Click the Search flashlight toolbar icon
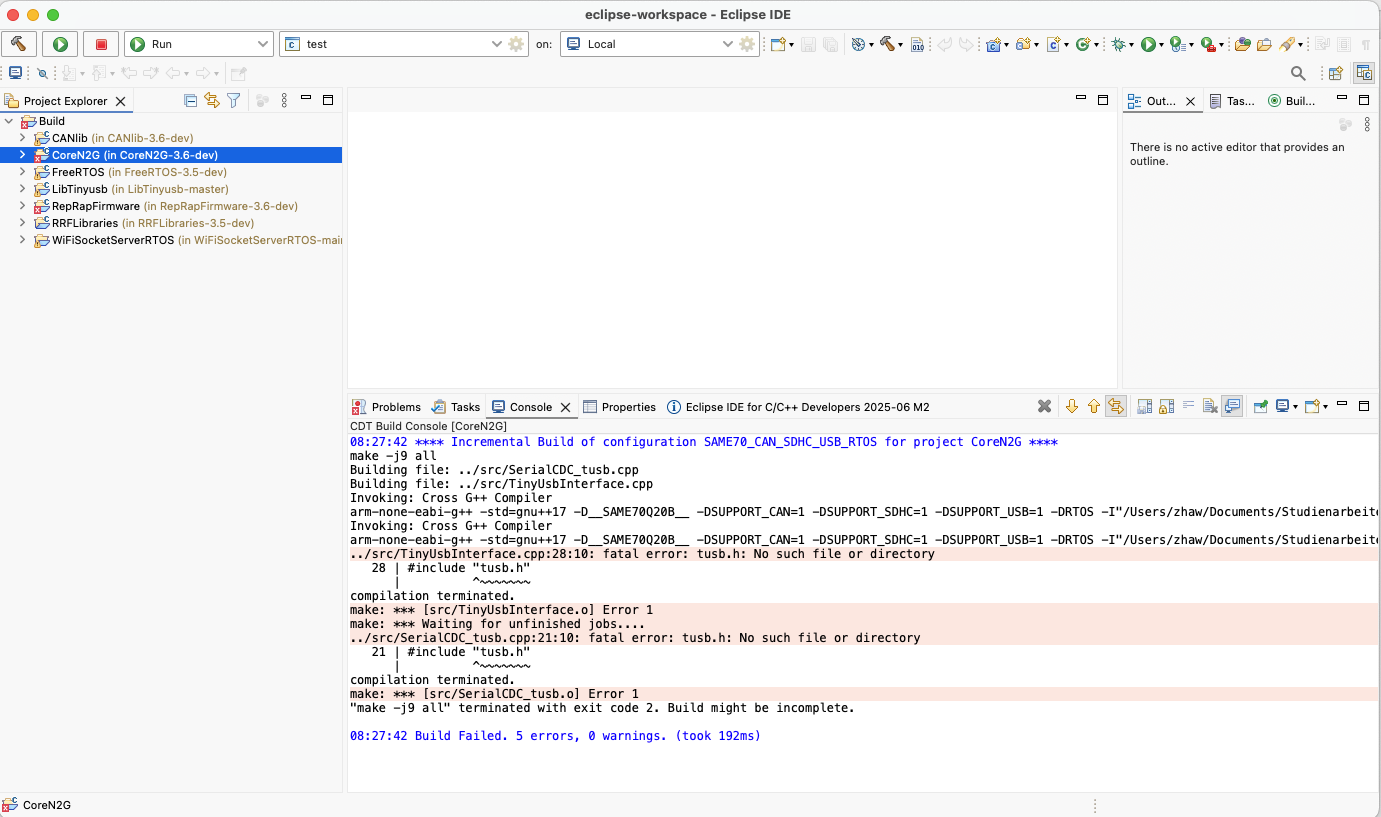This screenshot has width=1381, height=817. click(x=1288, y=44)
